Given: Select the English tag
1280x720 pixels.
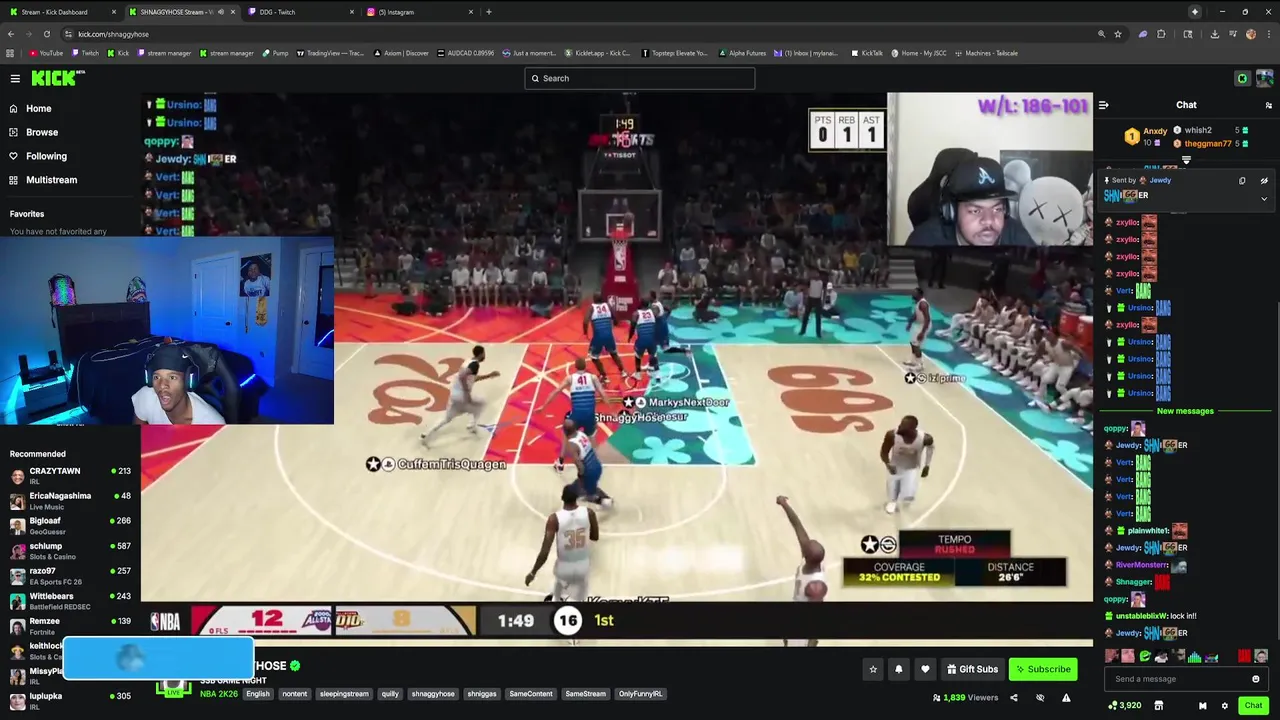Looking at the screenshot, I should (x=258, y=694).
